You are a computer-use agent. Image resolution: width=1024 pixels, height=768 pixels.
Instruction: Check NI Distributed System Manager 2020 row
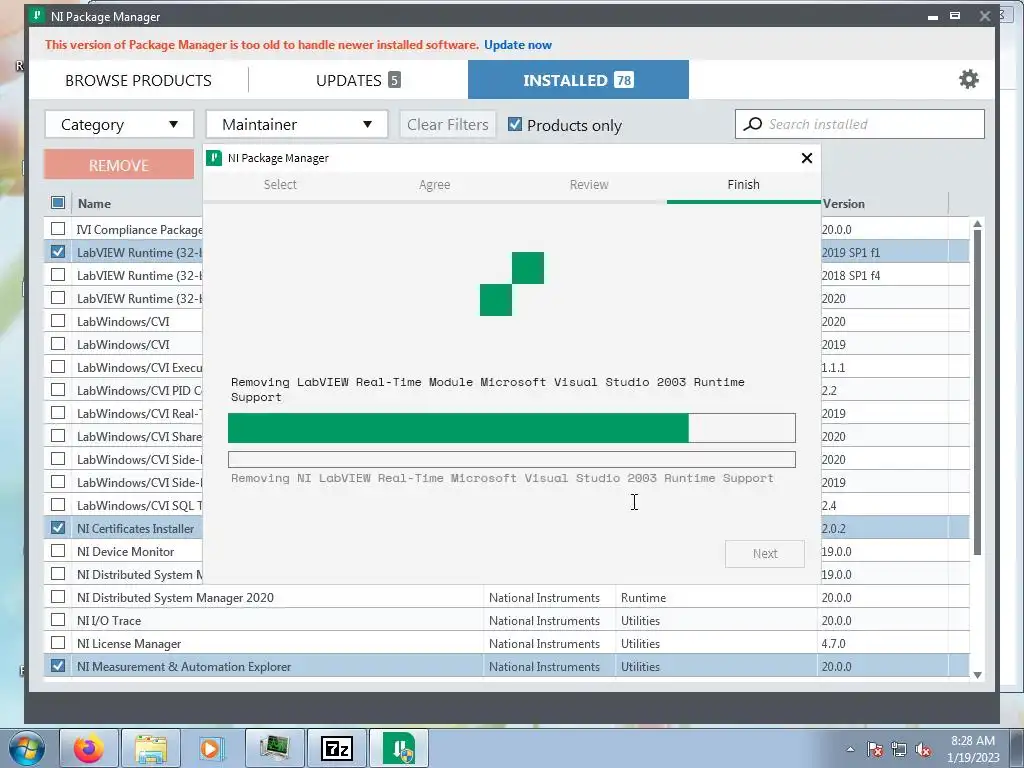[x=57, y=597]
